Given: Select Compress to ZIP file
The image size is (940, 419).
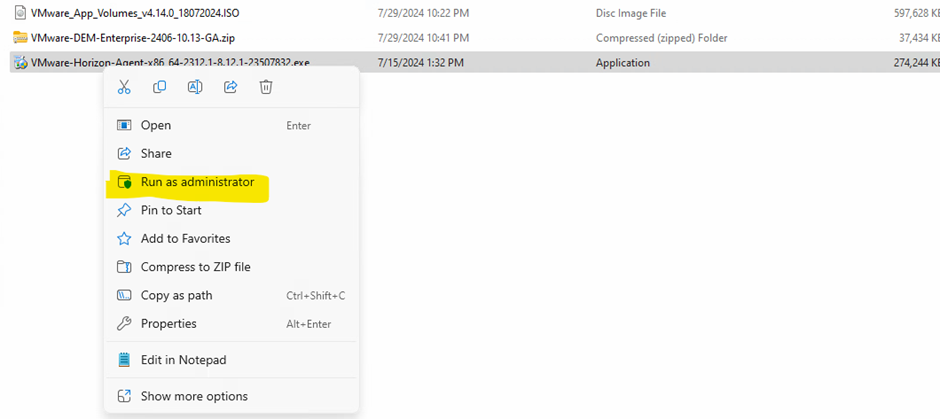Looking at the screenshot, I should coord(195,267).
